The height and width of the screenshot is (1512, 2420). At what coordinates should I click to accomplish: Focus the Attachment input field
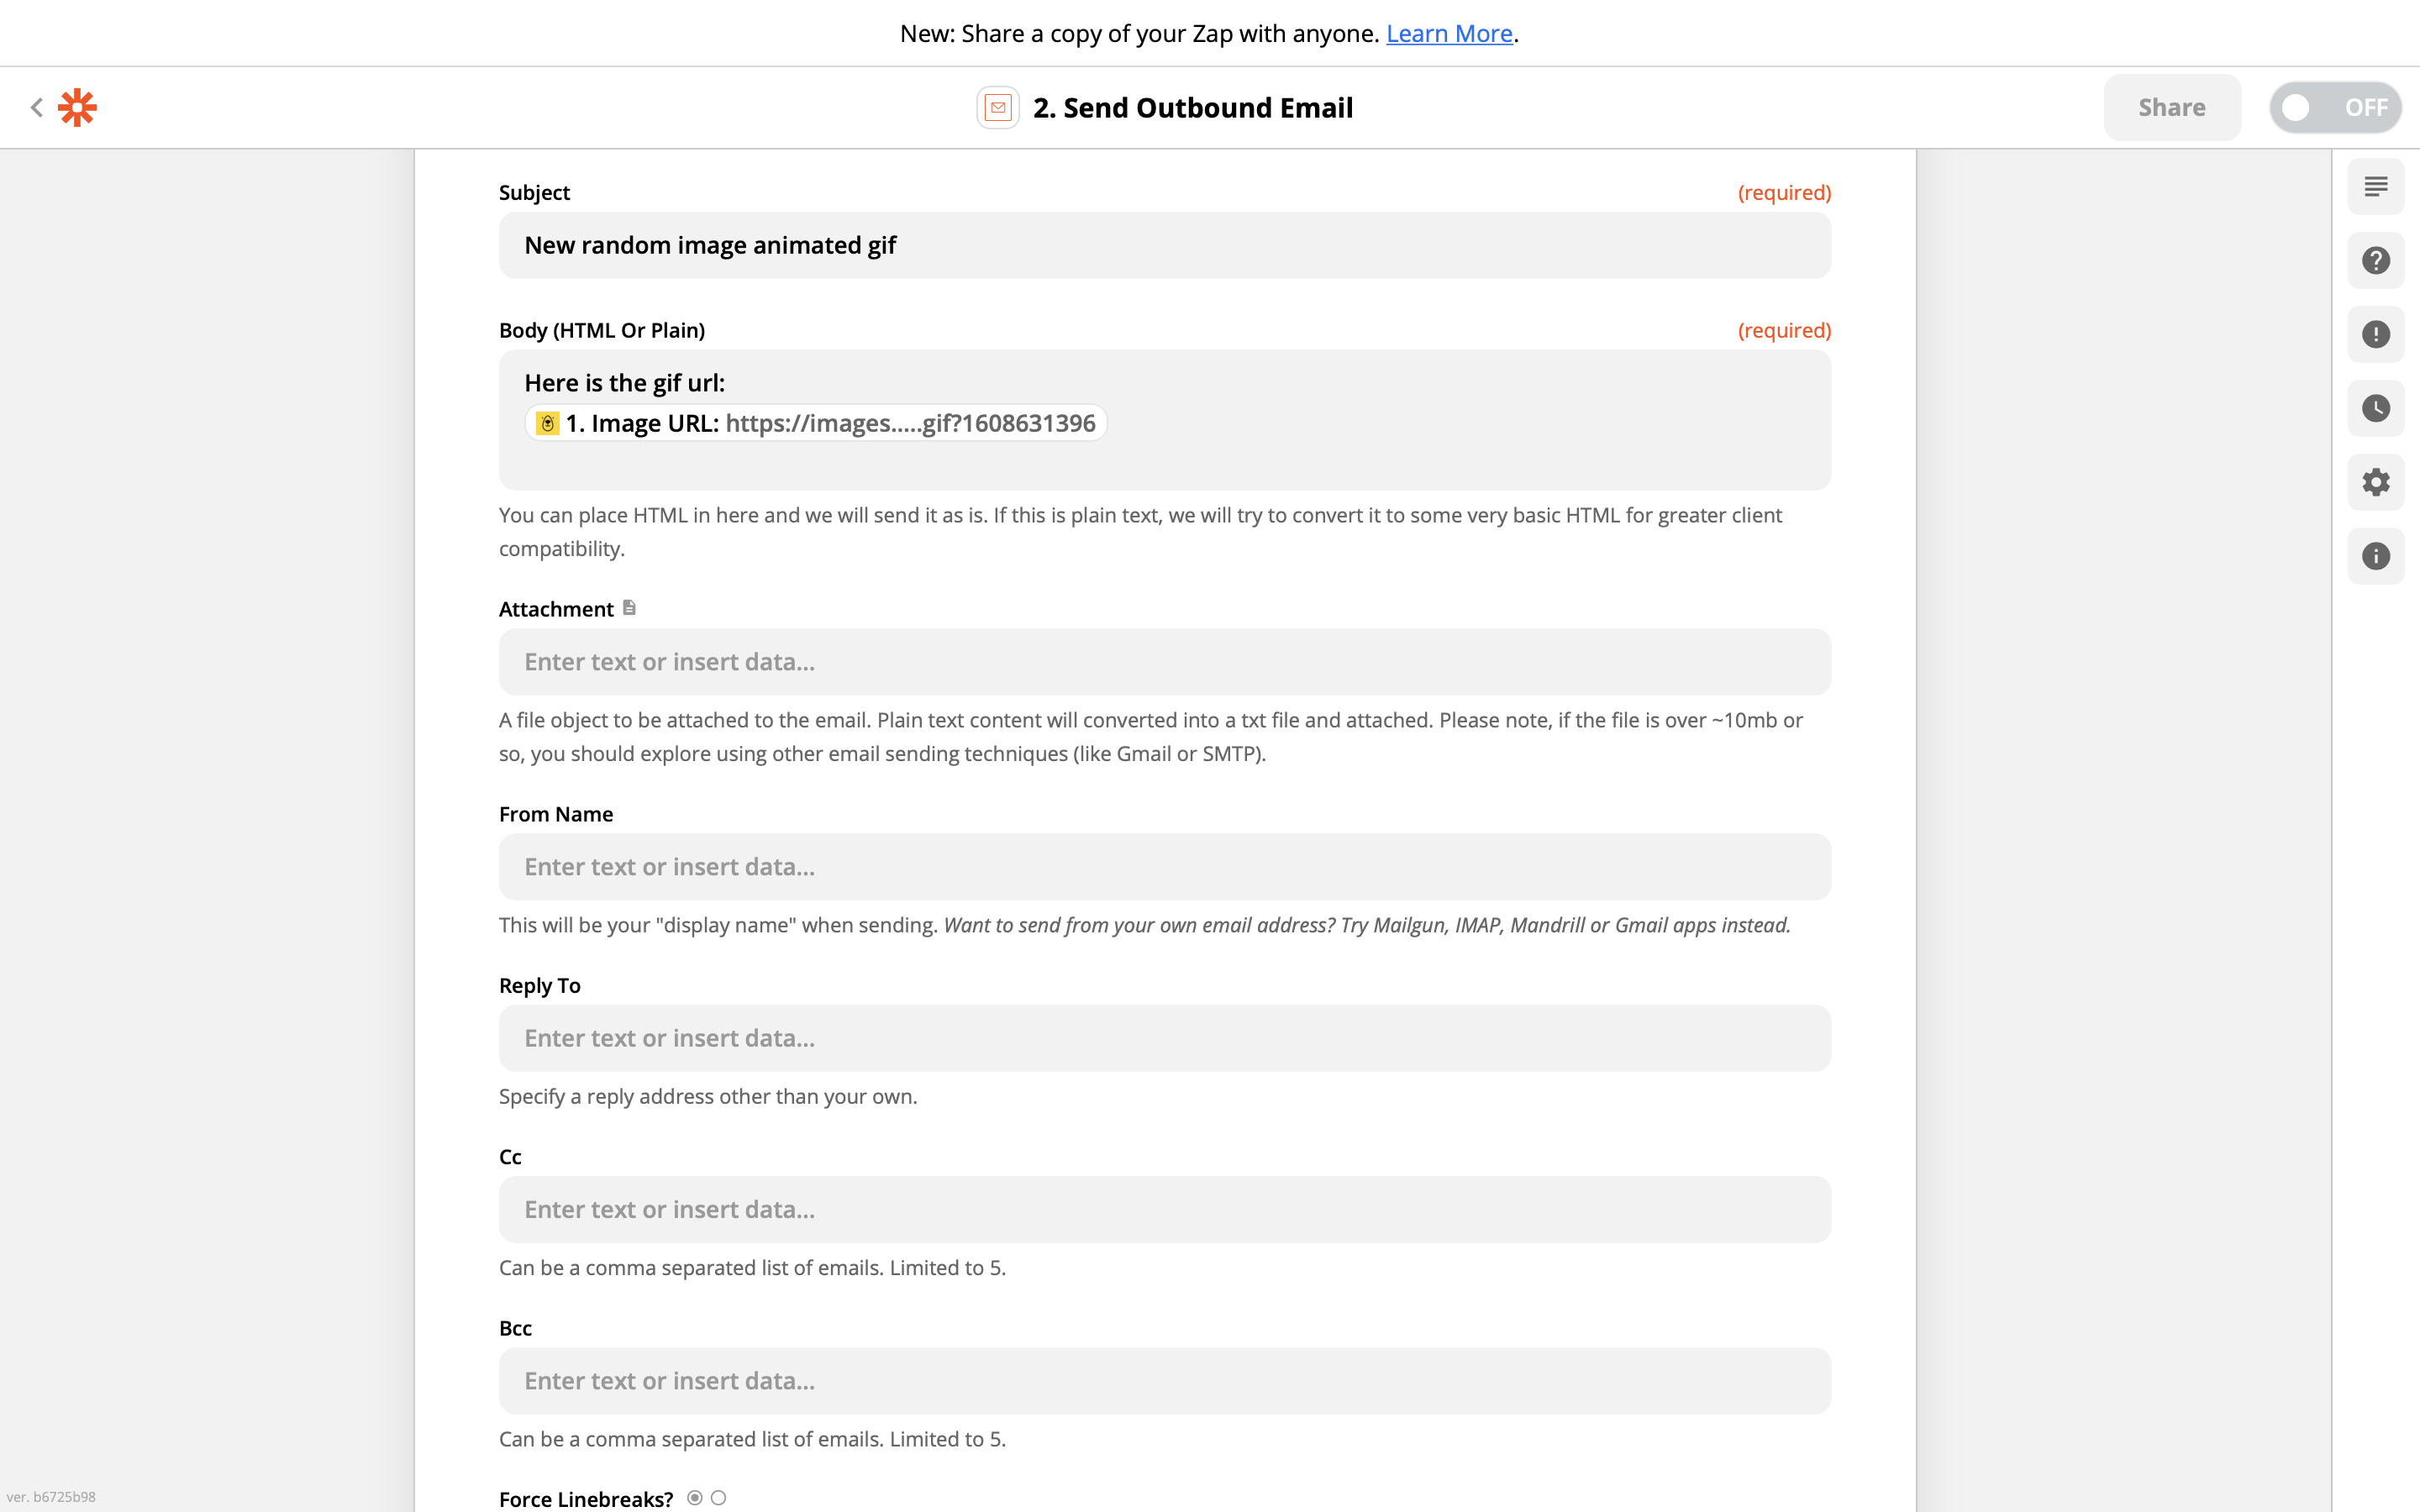1164,662
